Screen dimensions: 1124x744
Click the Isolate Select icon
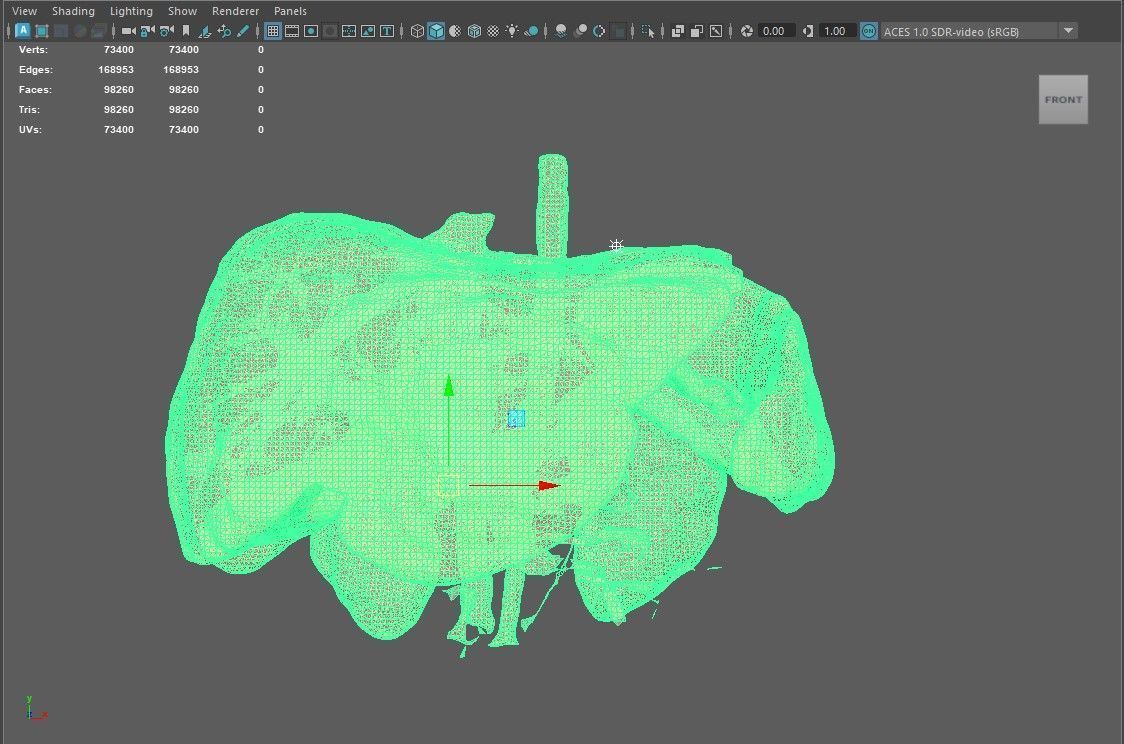click(x=648, y=31)
